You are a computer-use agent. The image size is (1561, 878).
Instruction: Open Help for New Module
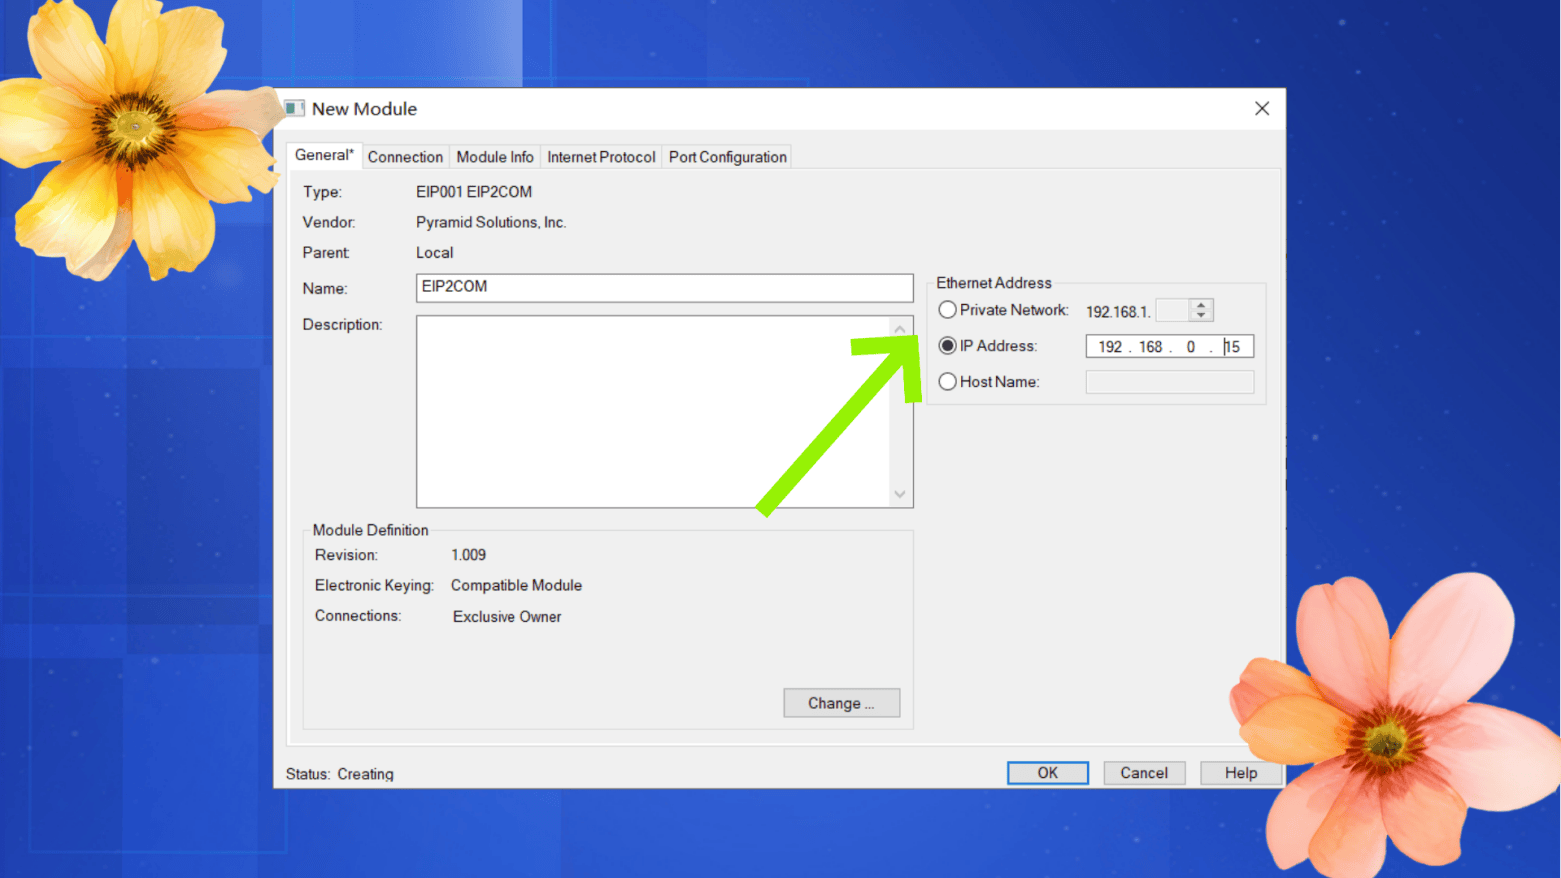click(1241, 773)
